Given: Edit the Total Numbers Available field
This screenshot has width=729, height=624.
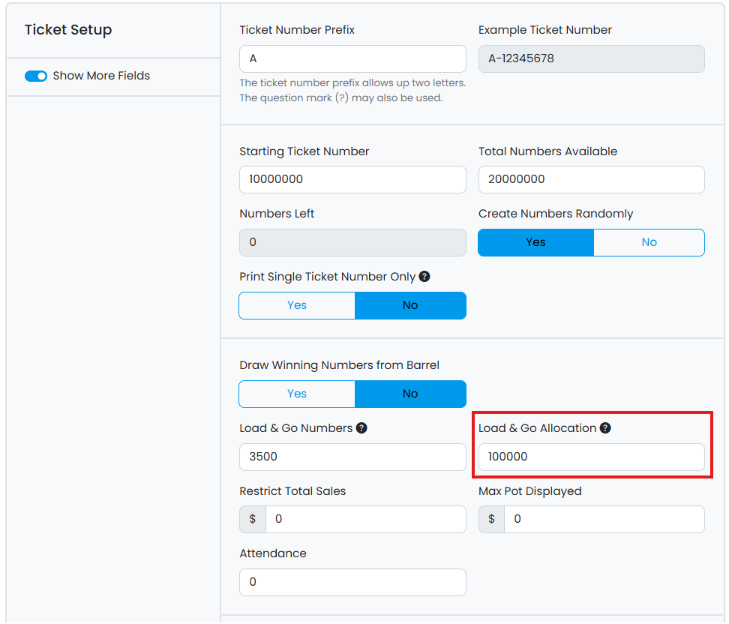Looking at the screenshot, I should [x=591, y=180].
